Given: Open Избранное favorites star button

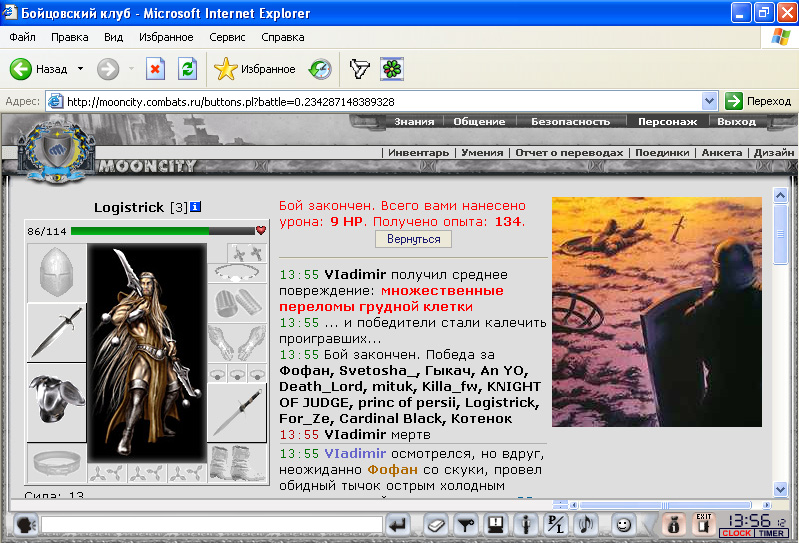Looking at the screenshot, I should 254,69.
